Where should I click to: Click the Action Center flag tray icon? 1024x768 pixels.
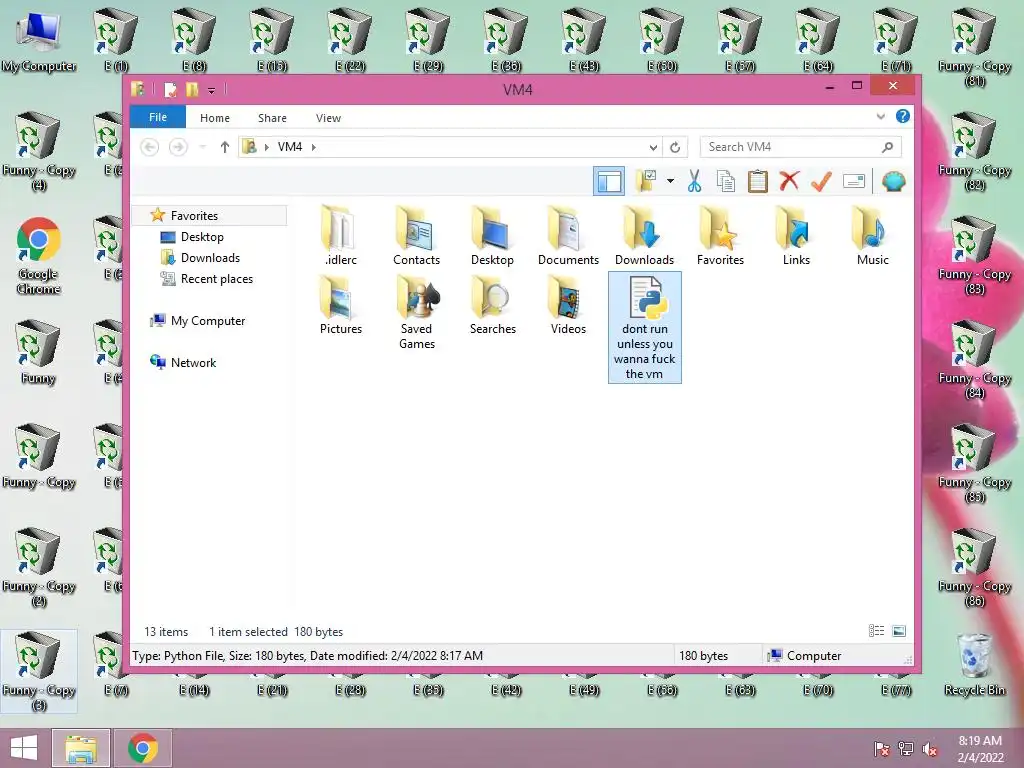[882, 748]
